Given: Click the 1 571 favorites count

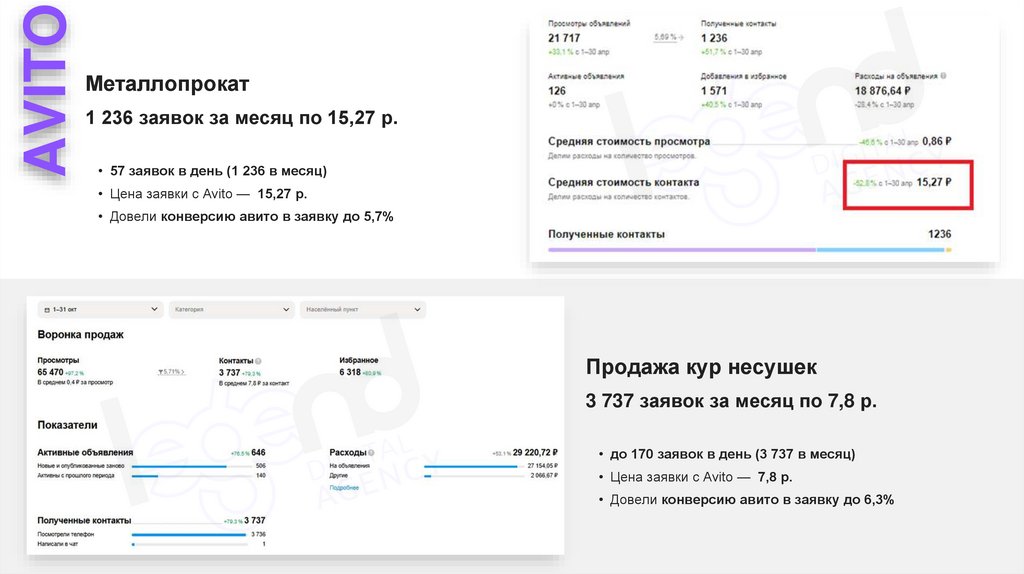Looking at the screenshot, I should click(x=714, y=91).
